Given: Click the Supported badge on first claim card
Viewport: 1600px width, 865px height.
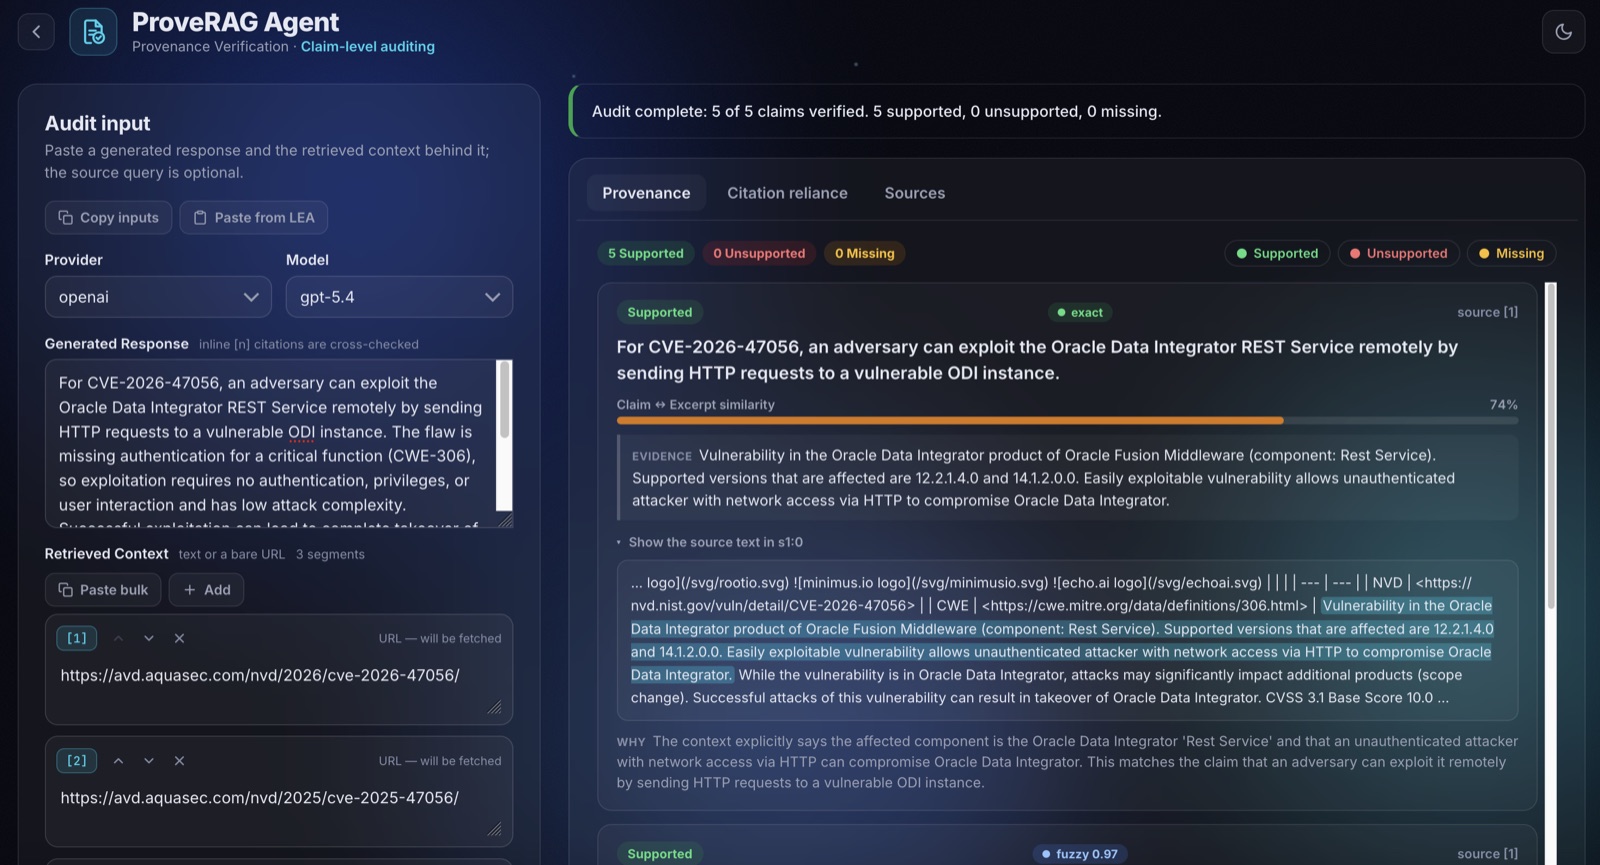Looking at the screenshot, I should point(659,312).
